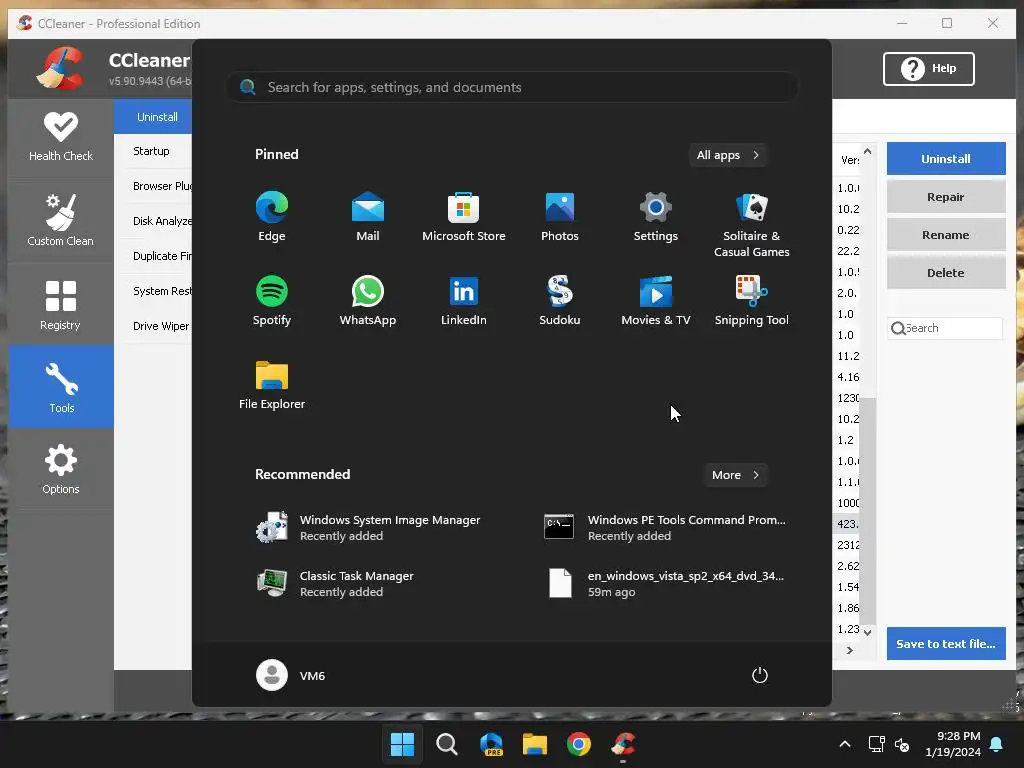1024x768 pixels.
Task: Open CCleaner Help
Action: [929, 69]
